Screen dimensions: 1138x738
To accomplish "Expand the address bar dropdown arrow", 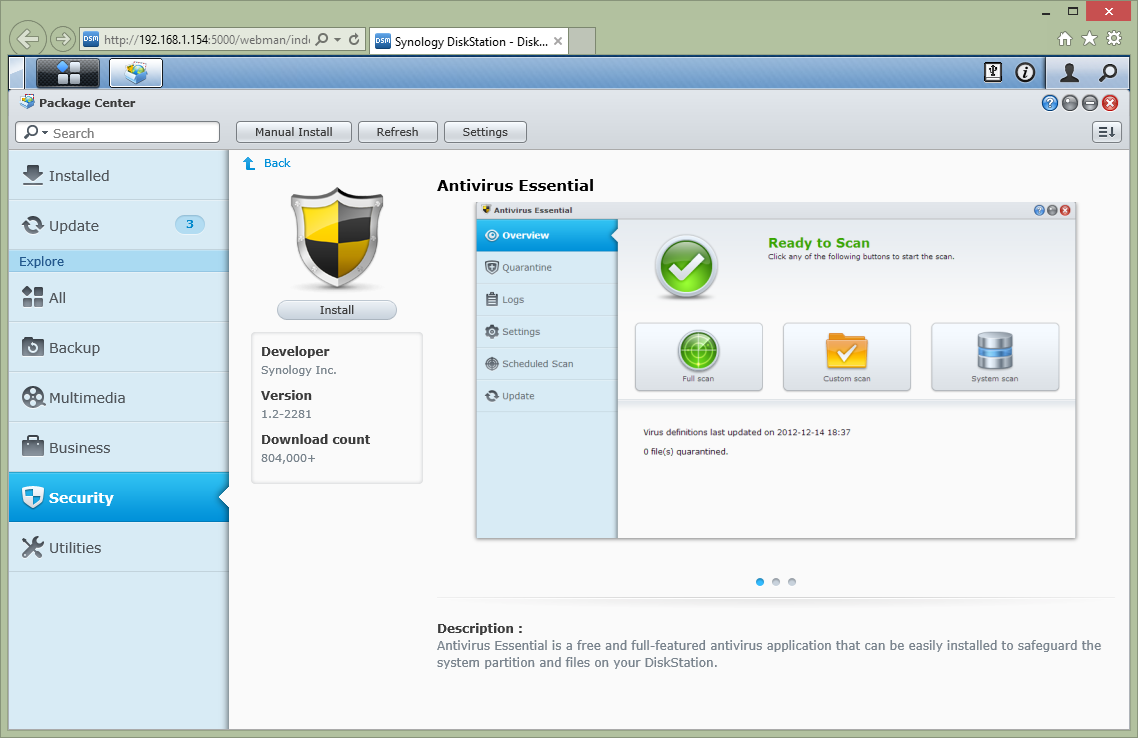I will [337, 40].
